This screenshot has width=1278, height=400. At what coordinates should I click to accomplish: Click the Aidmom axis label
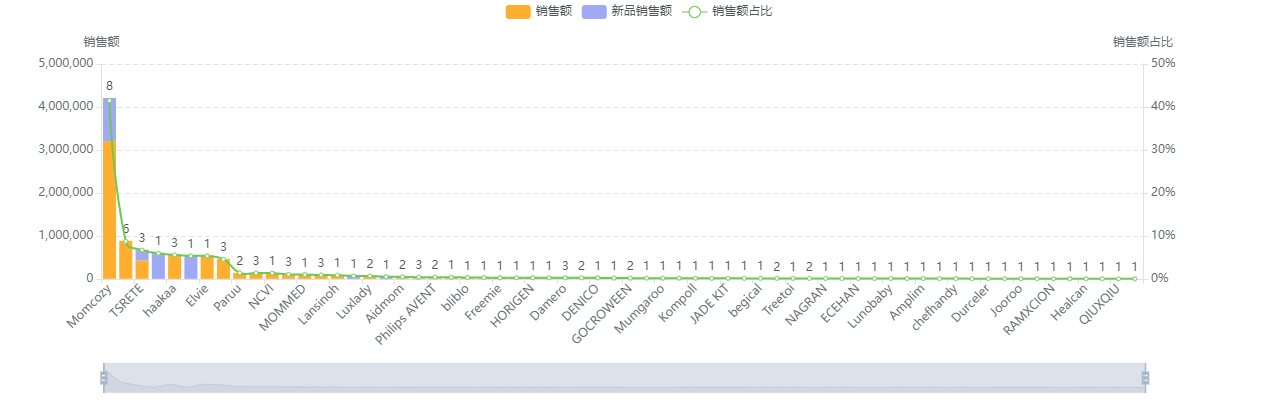tap(385, 302)
